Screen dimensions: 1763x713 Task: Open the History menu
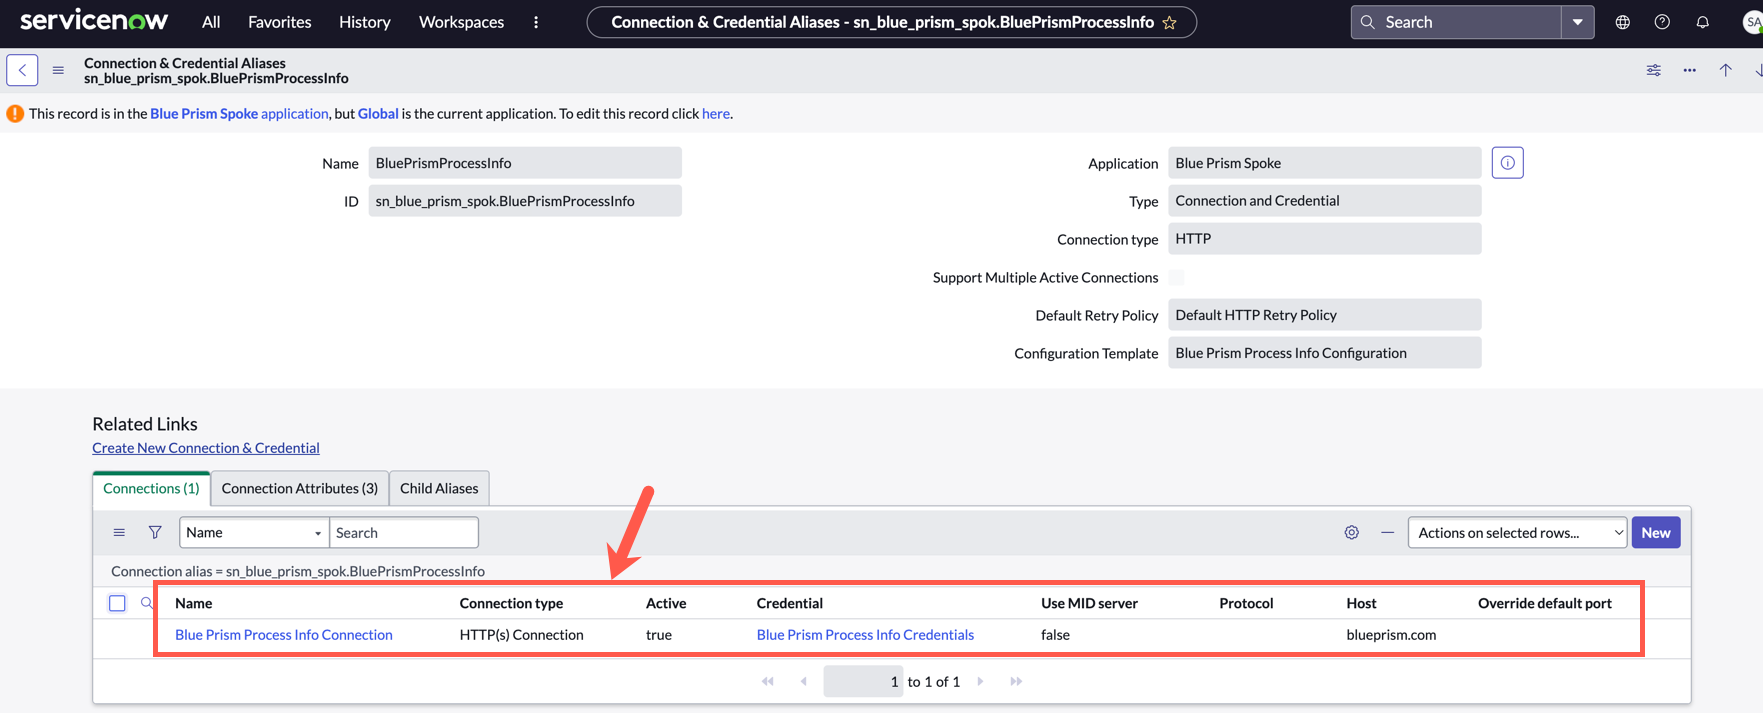[365, 22]
